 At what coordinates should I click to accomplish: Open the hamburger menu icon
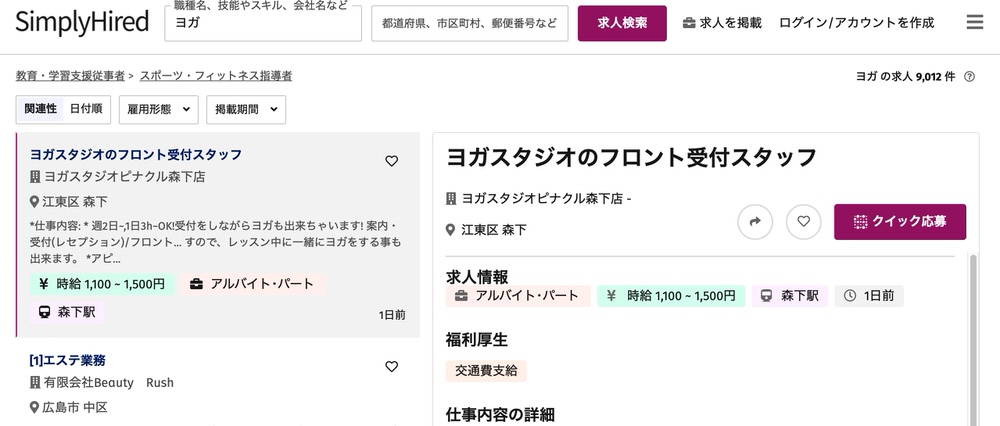pyautogui.click(x=974, y=22)
